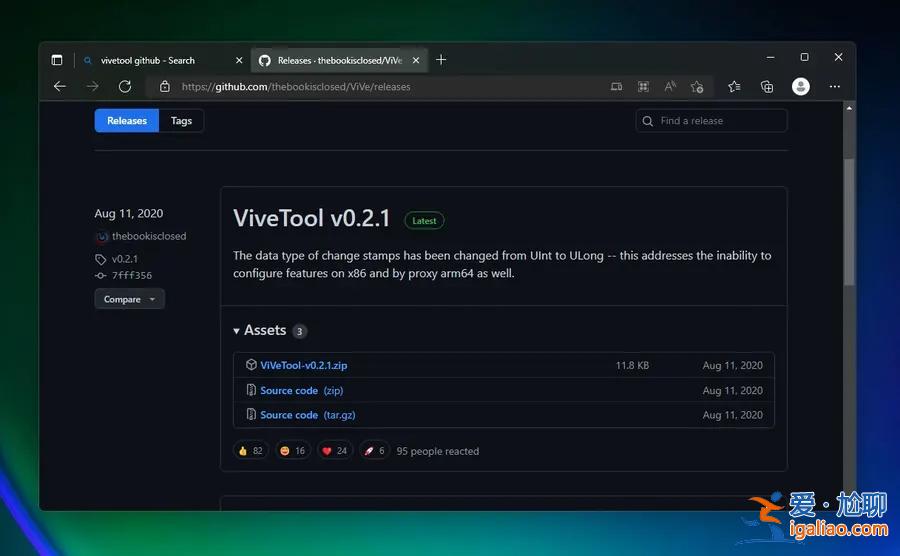This screenshot has width=900, height=556.
Task: Open the Collections icon in the toolbar
Action: [767, 87]
